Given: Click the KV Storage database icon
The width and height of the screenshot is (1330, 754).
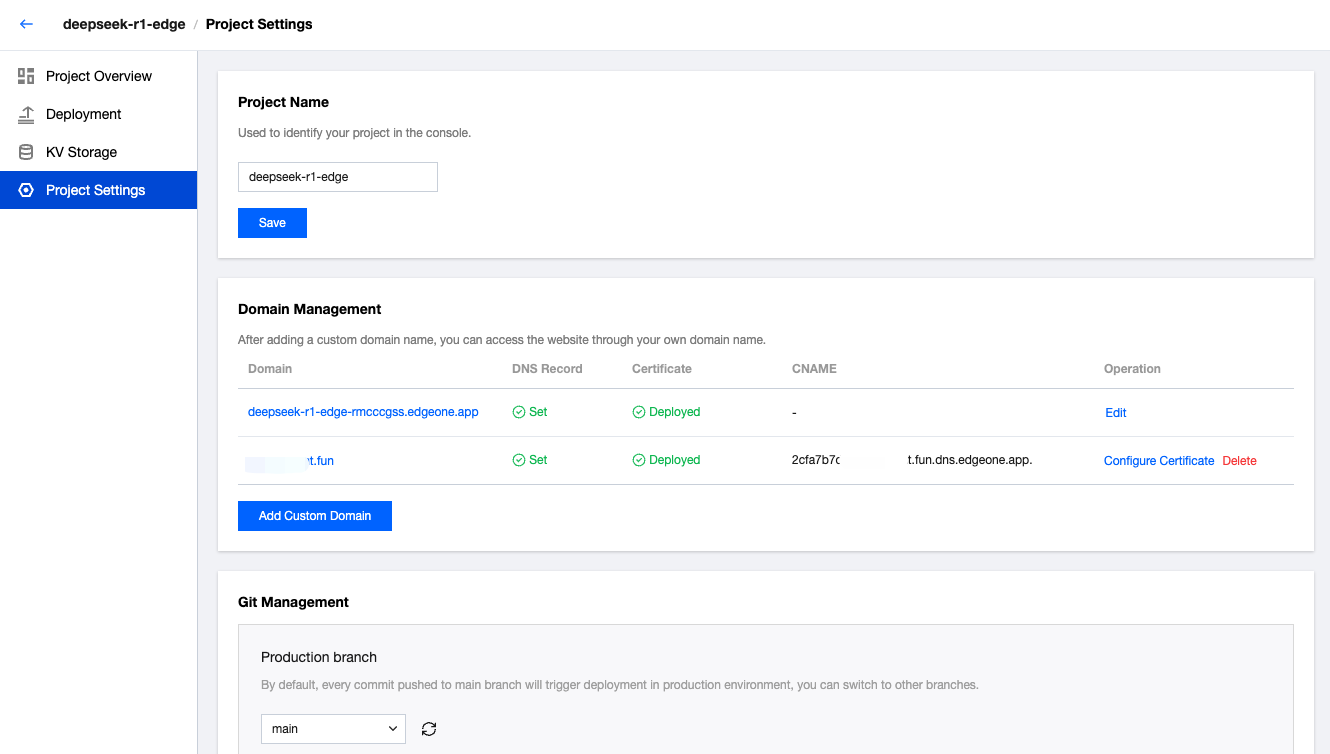Looking at the screenshot, I should (x=26, y=152).
